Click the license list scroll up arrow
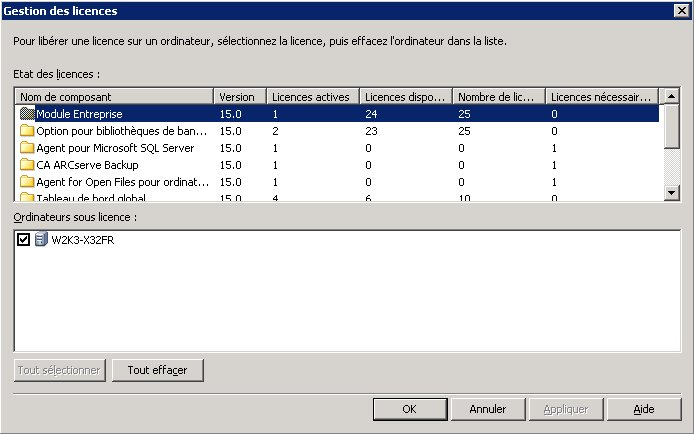 [671, 96]
